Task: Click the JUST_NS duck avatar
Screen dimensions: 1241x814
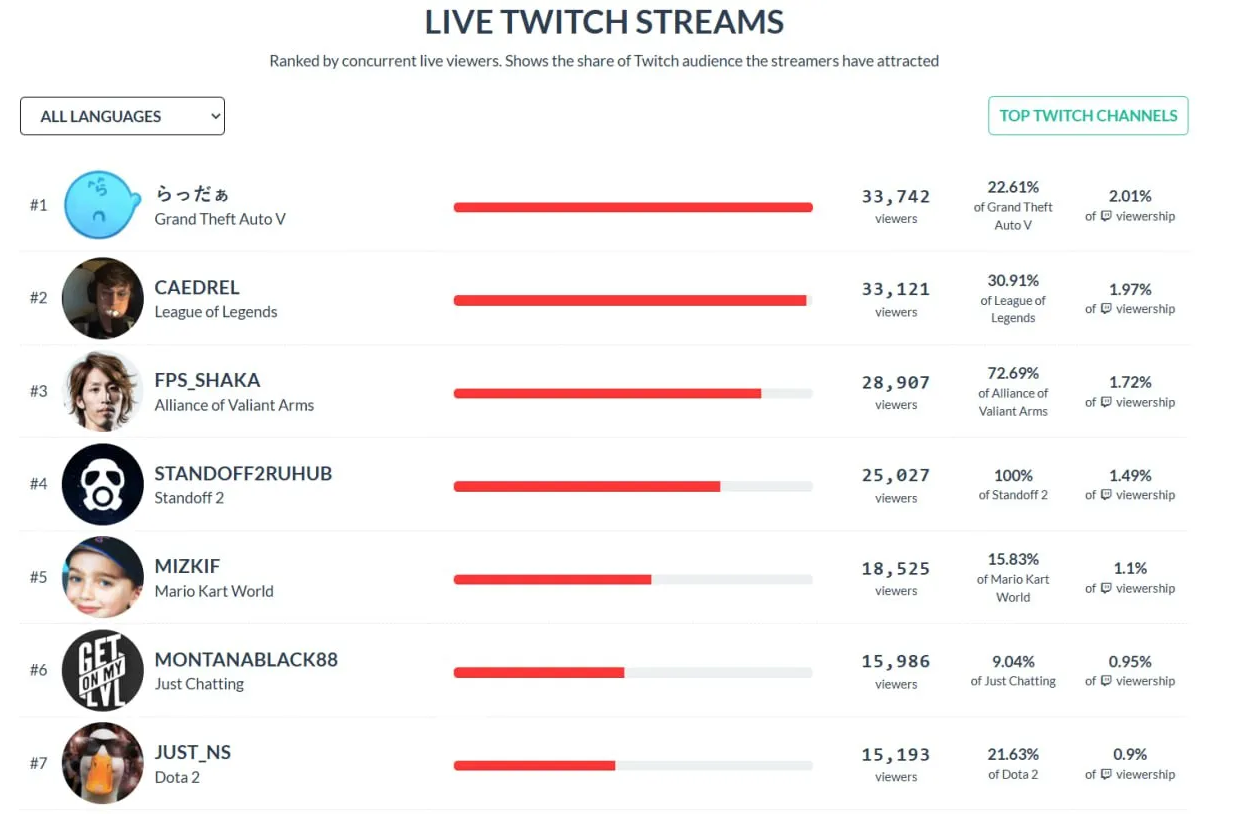Action: coord(102,763)
